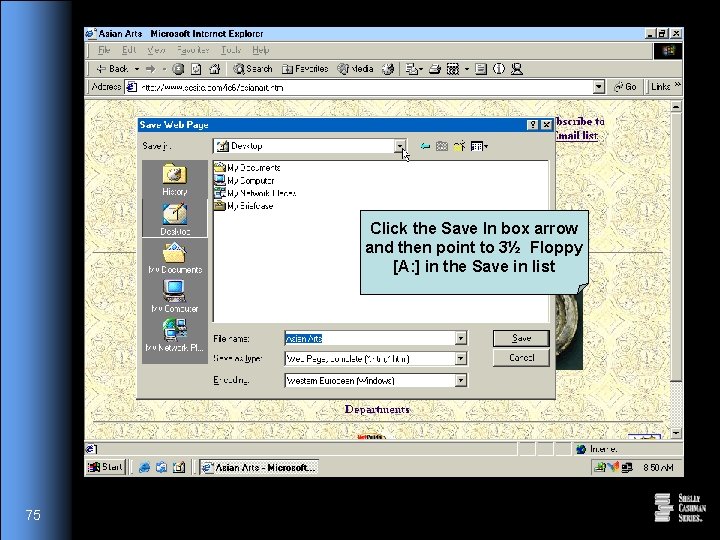Click the Forward arrow in IE toolbar
720x540 pixels.
pos(151,69)
